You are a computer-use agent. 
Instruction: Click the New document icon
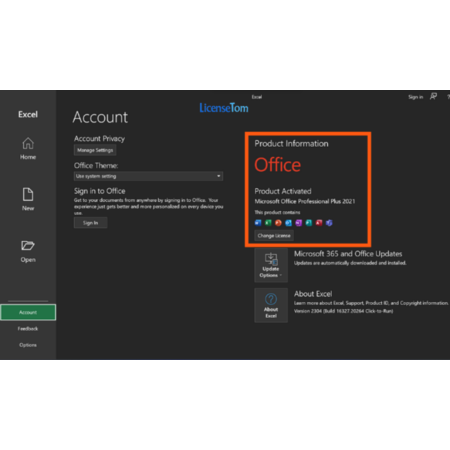coord(28,194)
